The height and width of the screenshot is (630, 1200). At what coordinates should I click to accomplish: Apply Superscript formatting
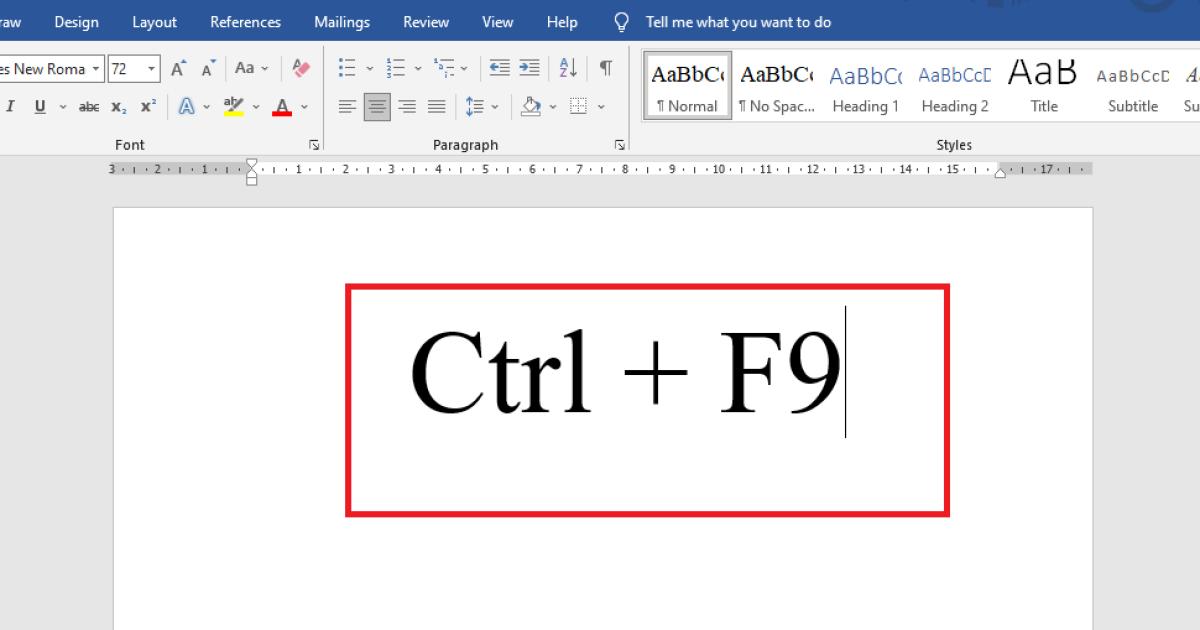pyautogui.click(x=148, y=106)
